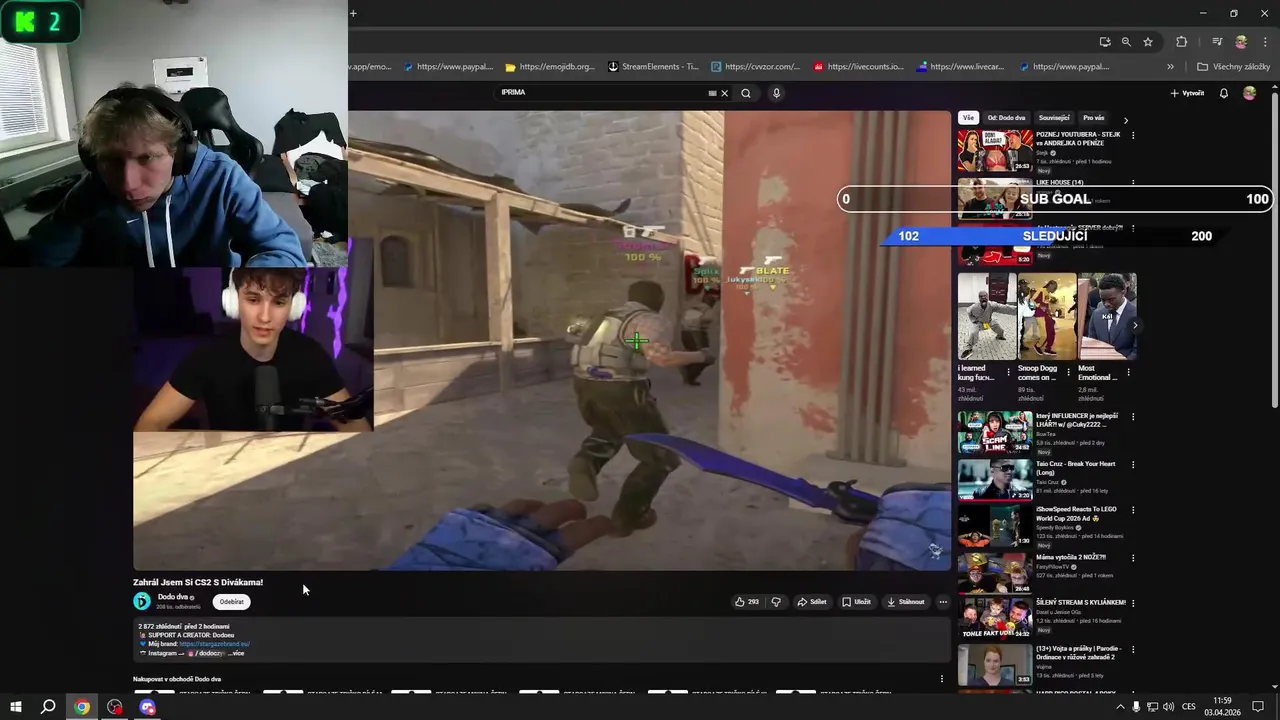
Task: Select the Od: Dodo dva filter chip
Action: (x=1006, y=118)
